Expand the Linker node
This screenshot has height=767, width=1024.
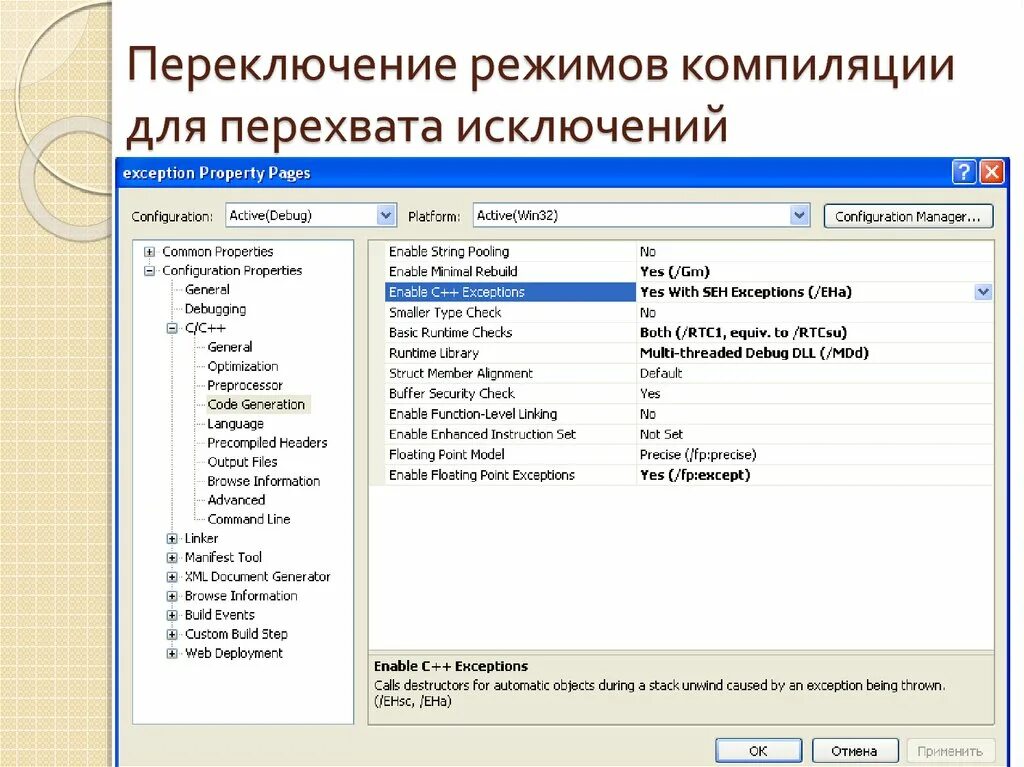(172, 538)
